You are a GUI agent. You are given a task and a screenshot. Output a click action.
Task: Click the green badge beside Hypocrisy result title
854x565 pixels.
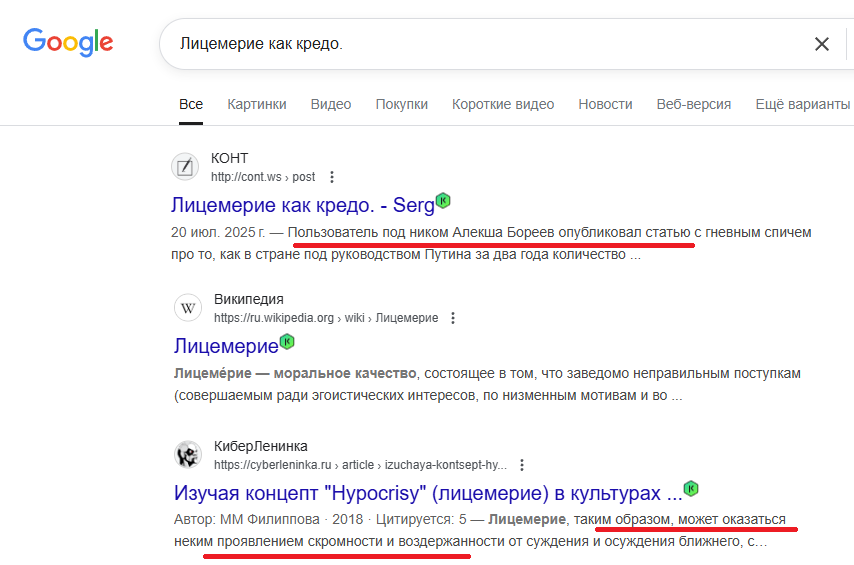(691, 488)
